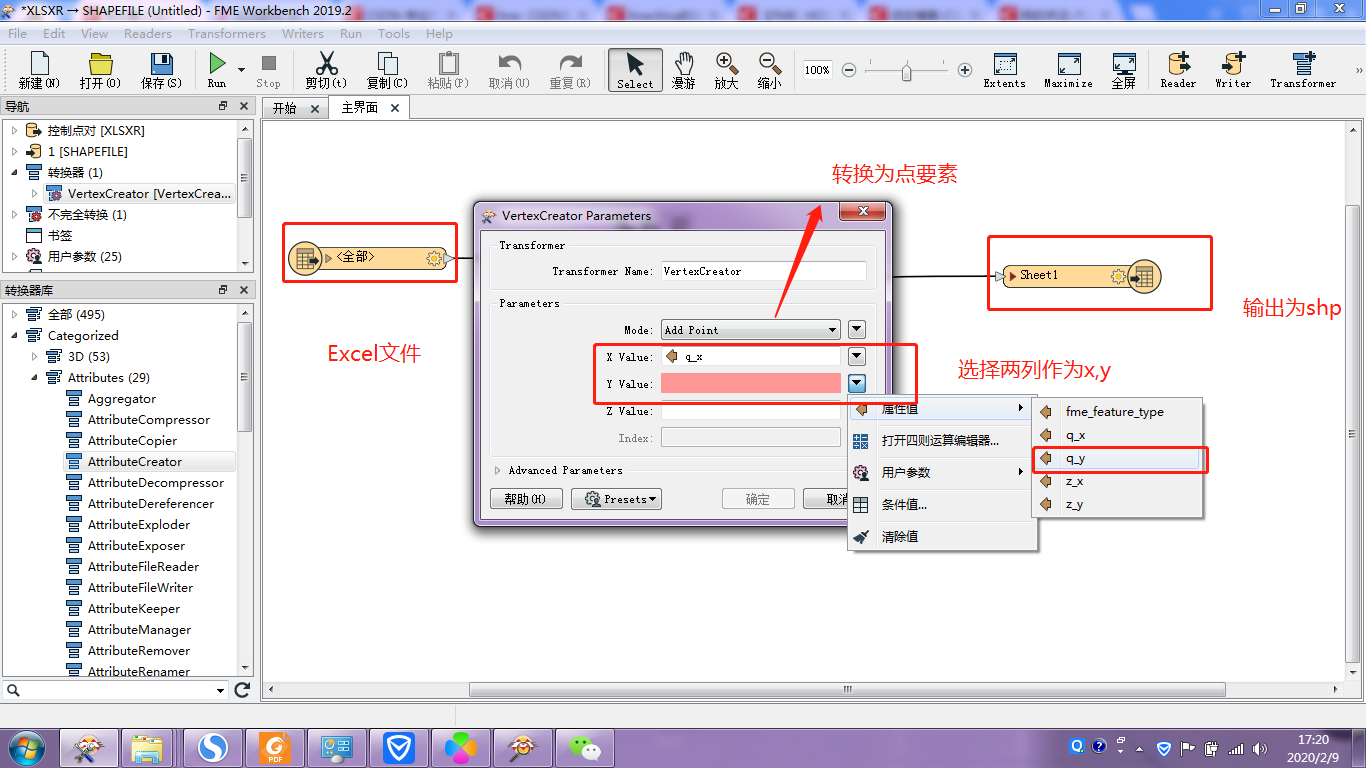Click the gear icon on the reader feature type

[434, 258]
